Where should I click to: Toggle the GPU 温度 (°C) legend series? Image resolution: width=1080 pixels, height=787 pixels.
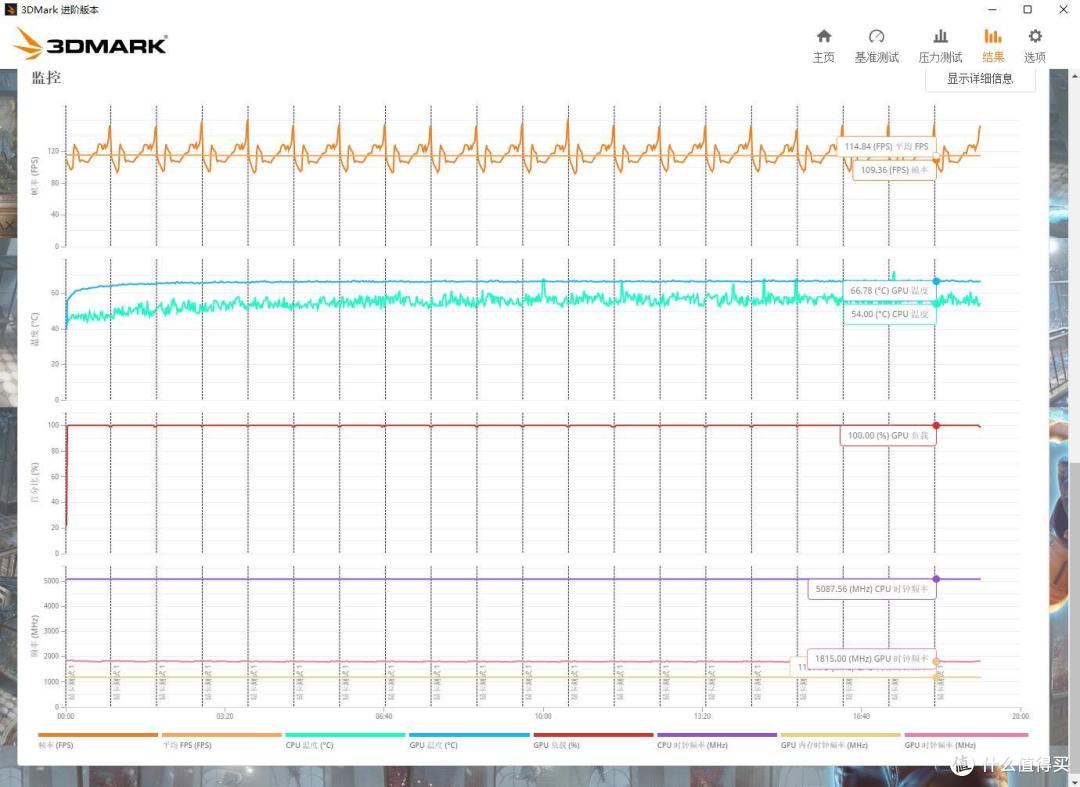coord(469,740)
